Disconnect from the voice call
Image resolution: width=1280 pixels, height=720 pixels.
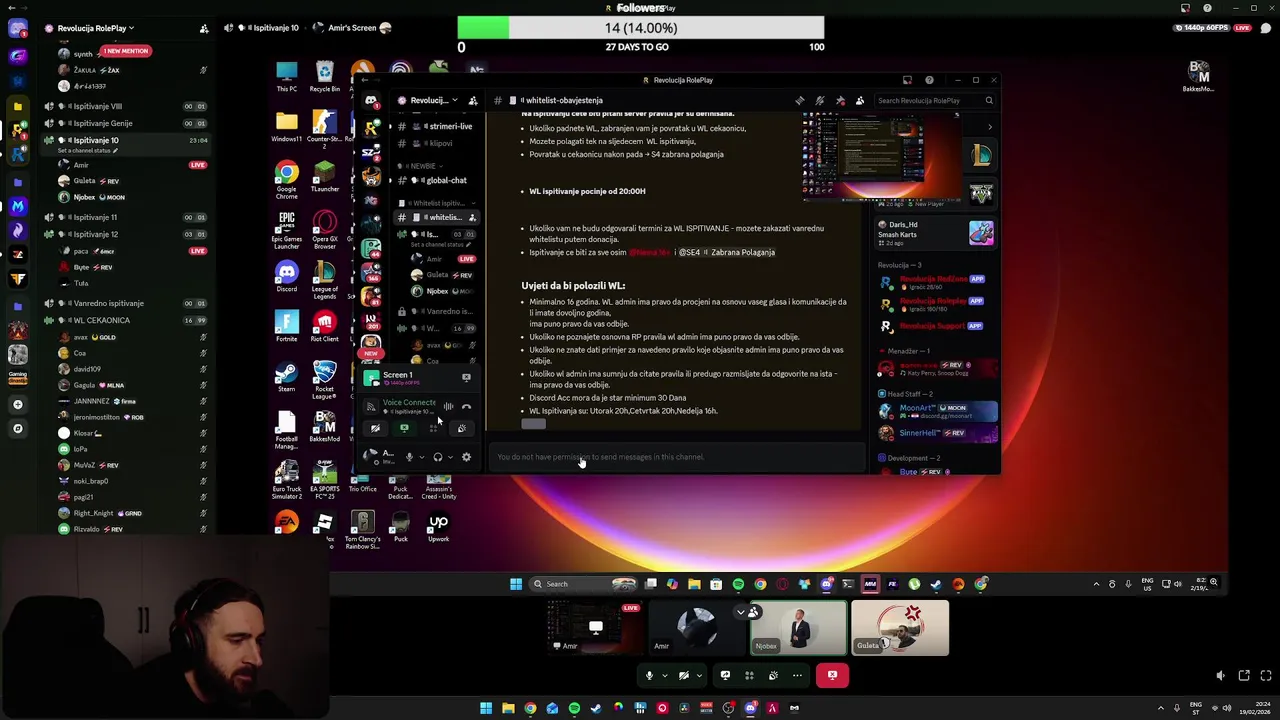[832, 675]
